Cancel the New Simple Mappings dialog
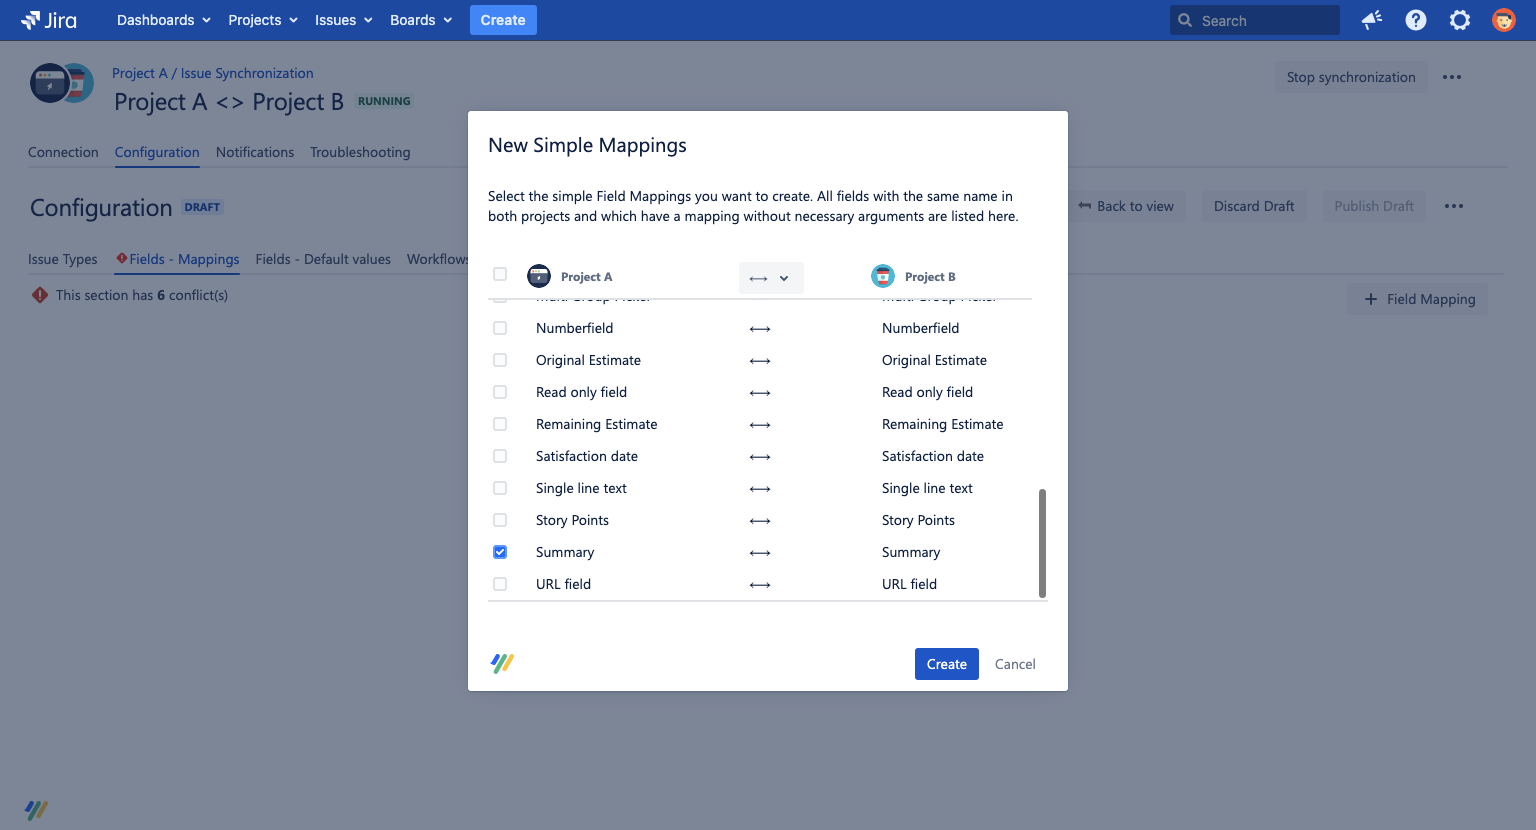Screen dimensions: 1536x830 click(x=1014, y=664)
